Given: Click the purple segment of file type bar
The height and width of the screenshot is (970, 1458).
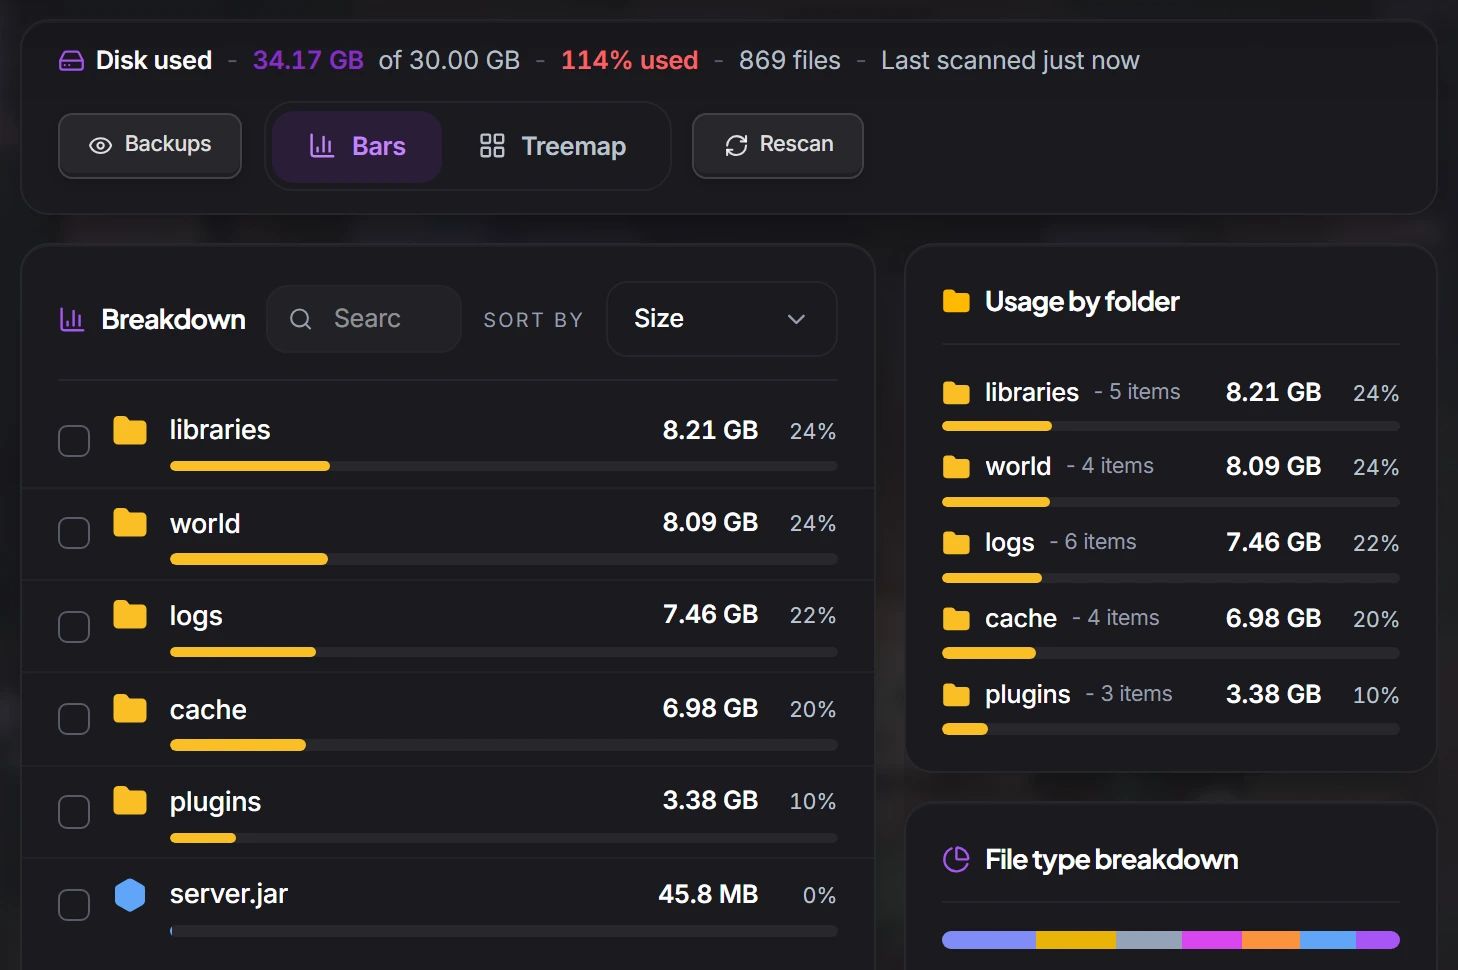Looking at the screenshot, I should [x=1378, y=940].
